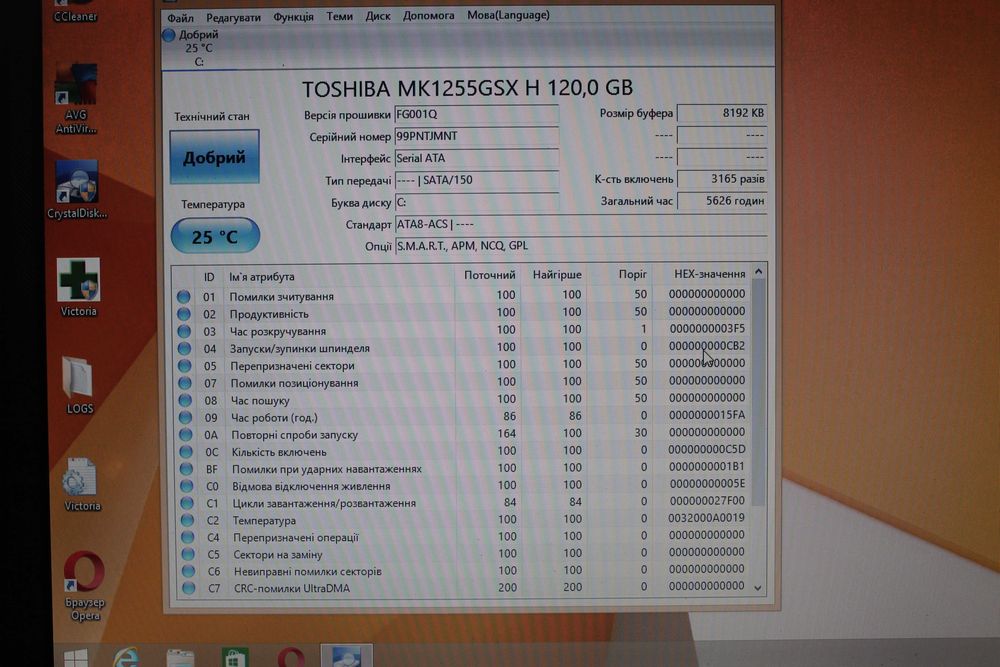
Task: Click the status icon for Час пошуку row
Action: tap(185, 400)
